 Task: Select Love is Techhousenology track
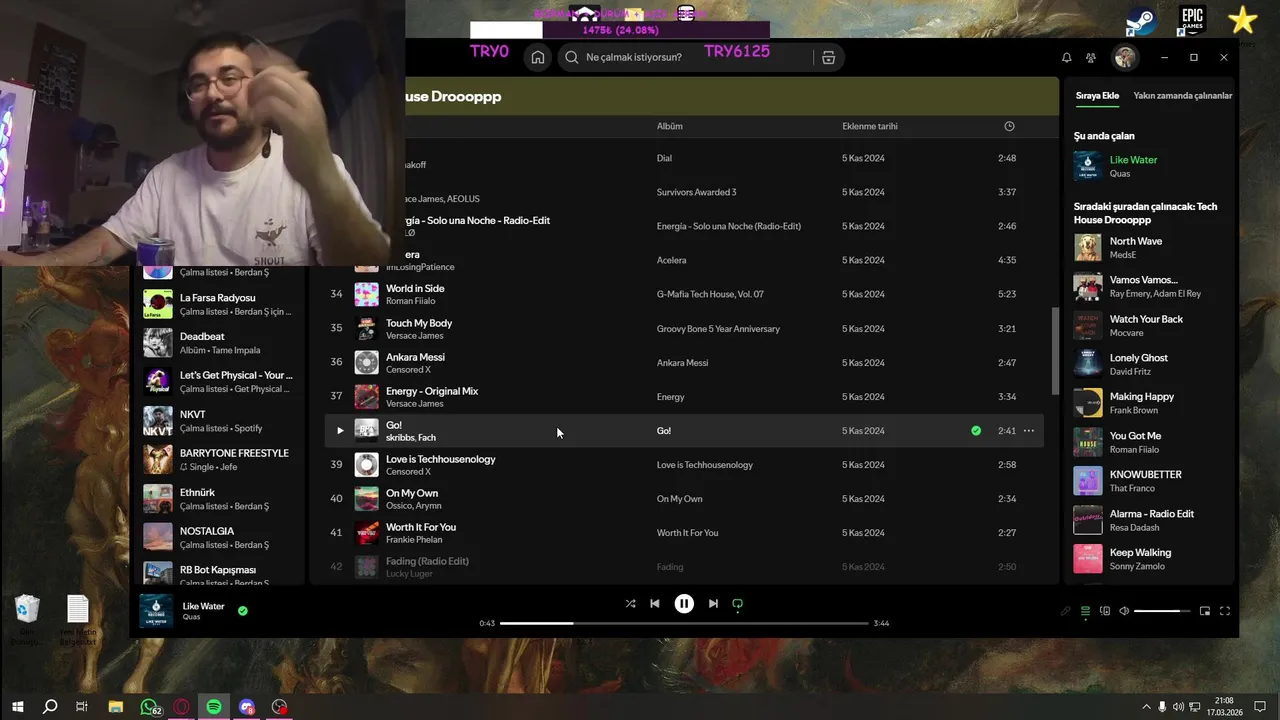point(685,465)
